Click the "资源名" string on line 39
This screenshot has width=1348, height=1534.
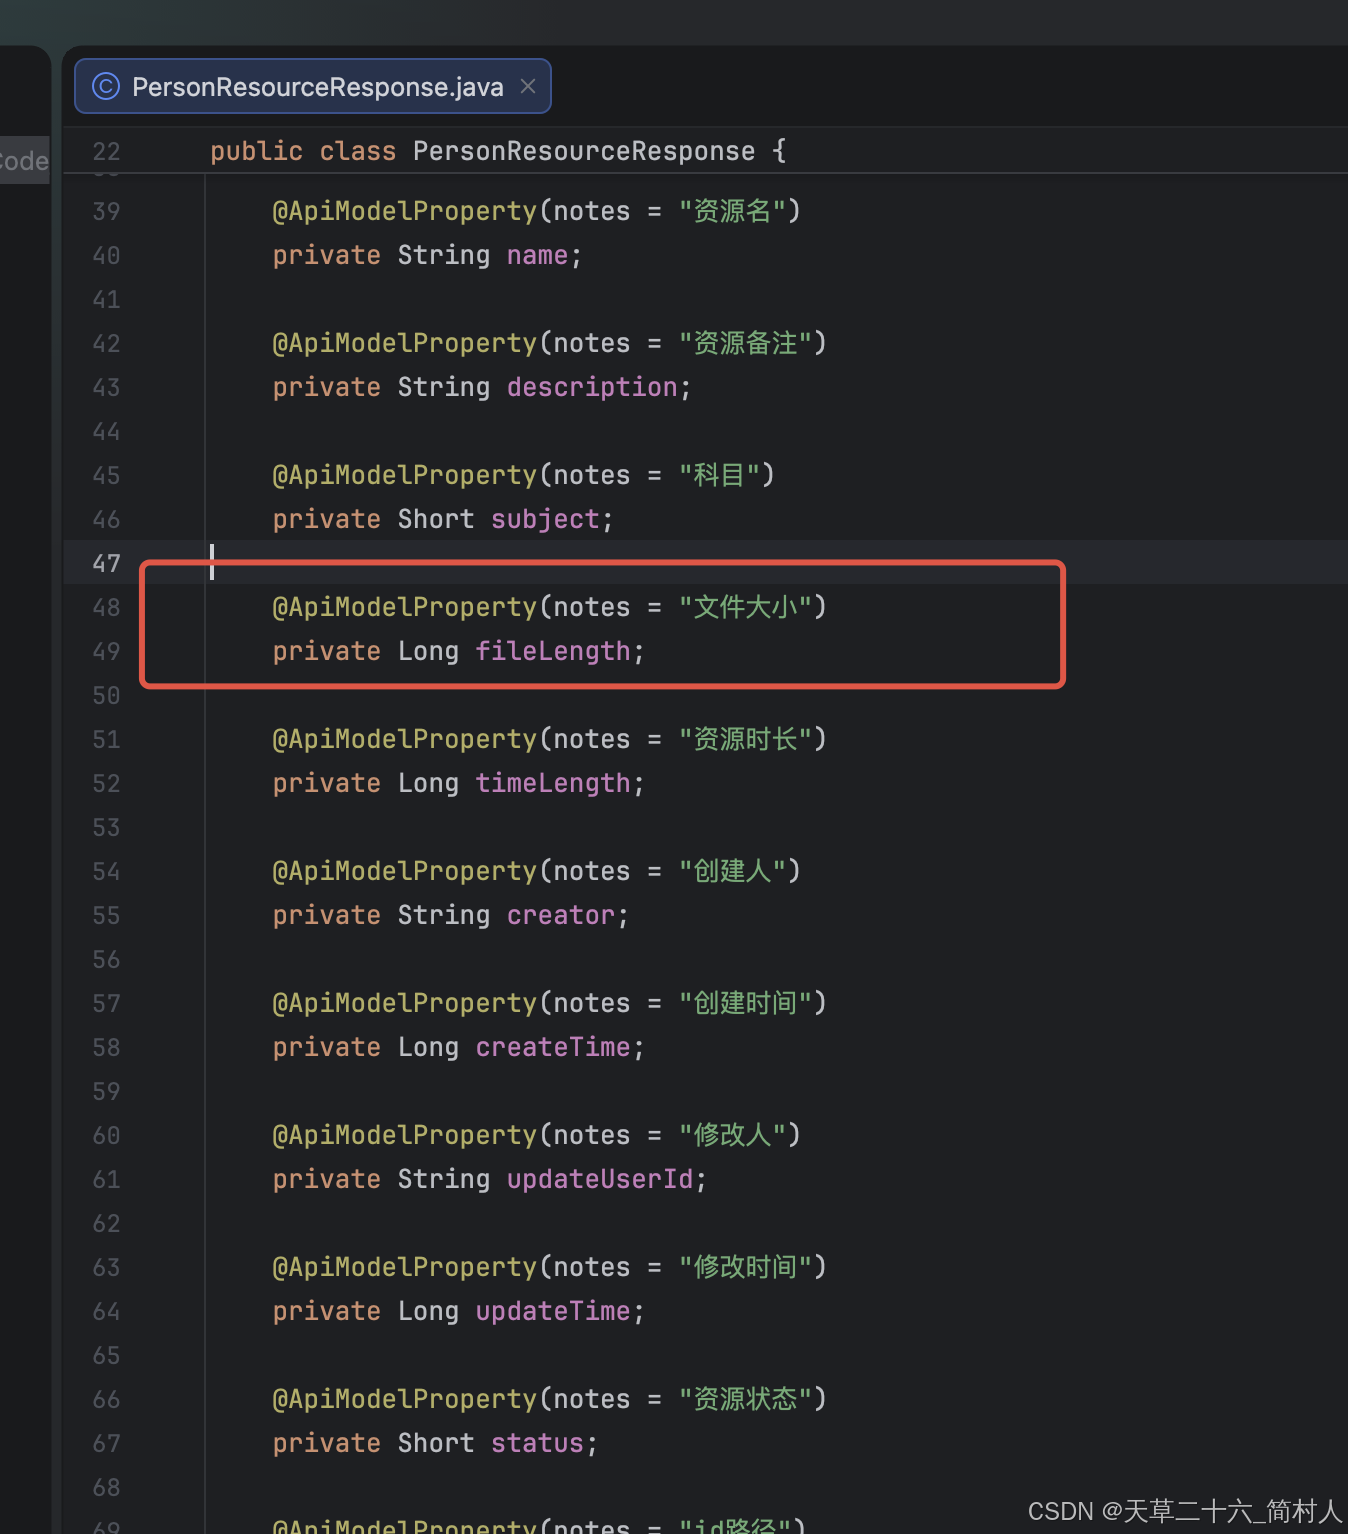tap(732, 211)
